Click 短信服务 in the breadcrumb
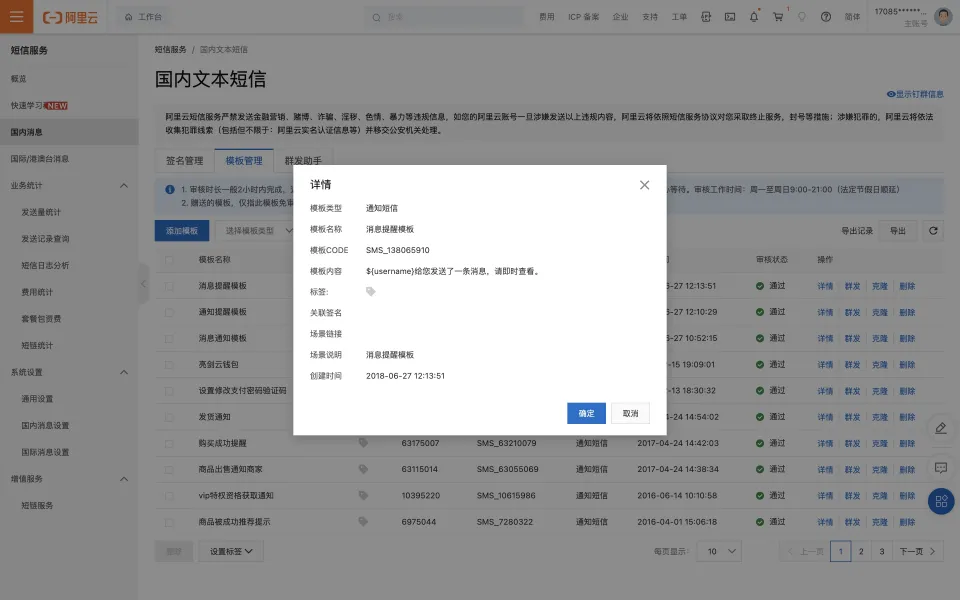The height and width of the screenshot is (600, 960). (170, 50)
